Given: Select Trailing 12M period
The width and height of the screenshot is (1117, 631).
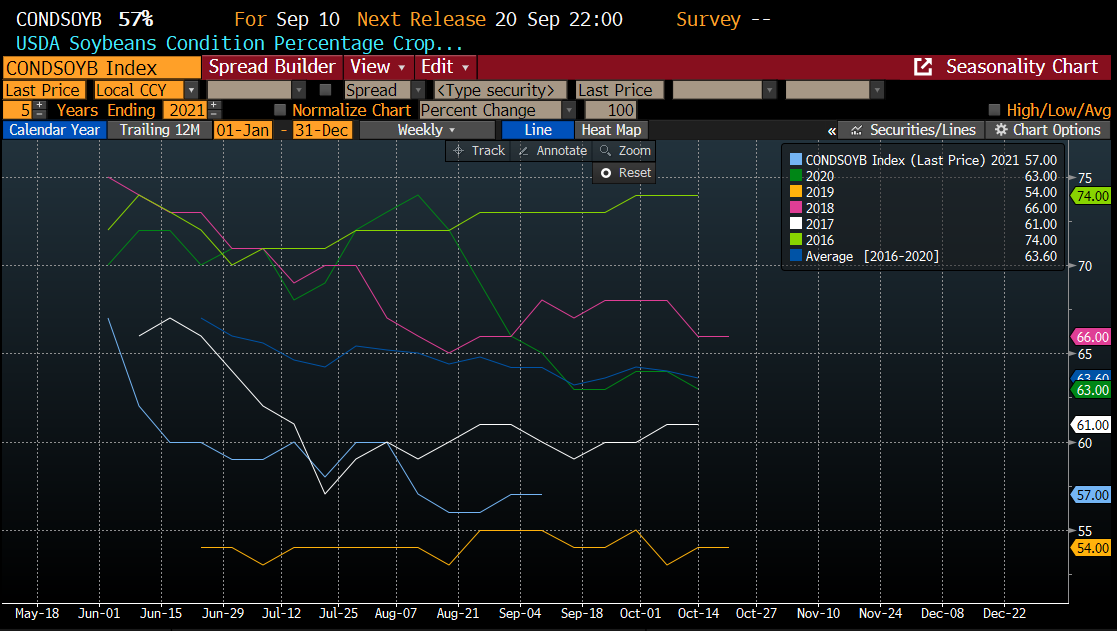Looking at the screenshot, I should tap(160, 130).
